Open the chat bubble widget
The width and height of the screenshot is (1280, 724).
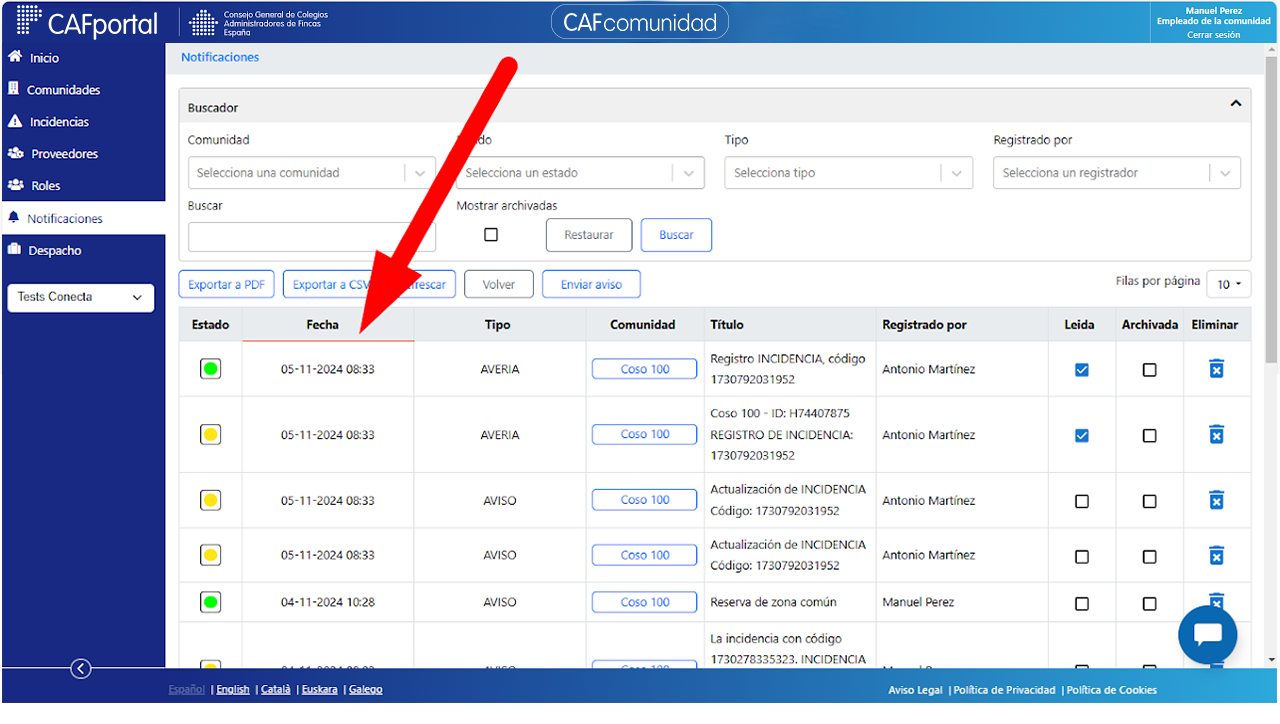pos(1208,635)
